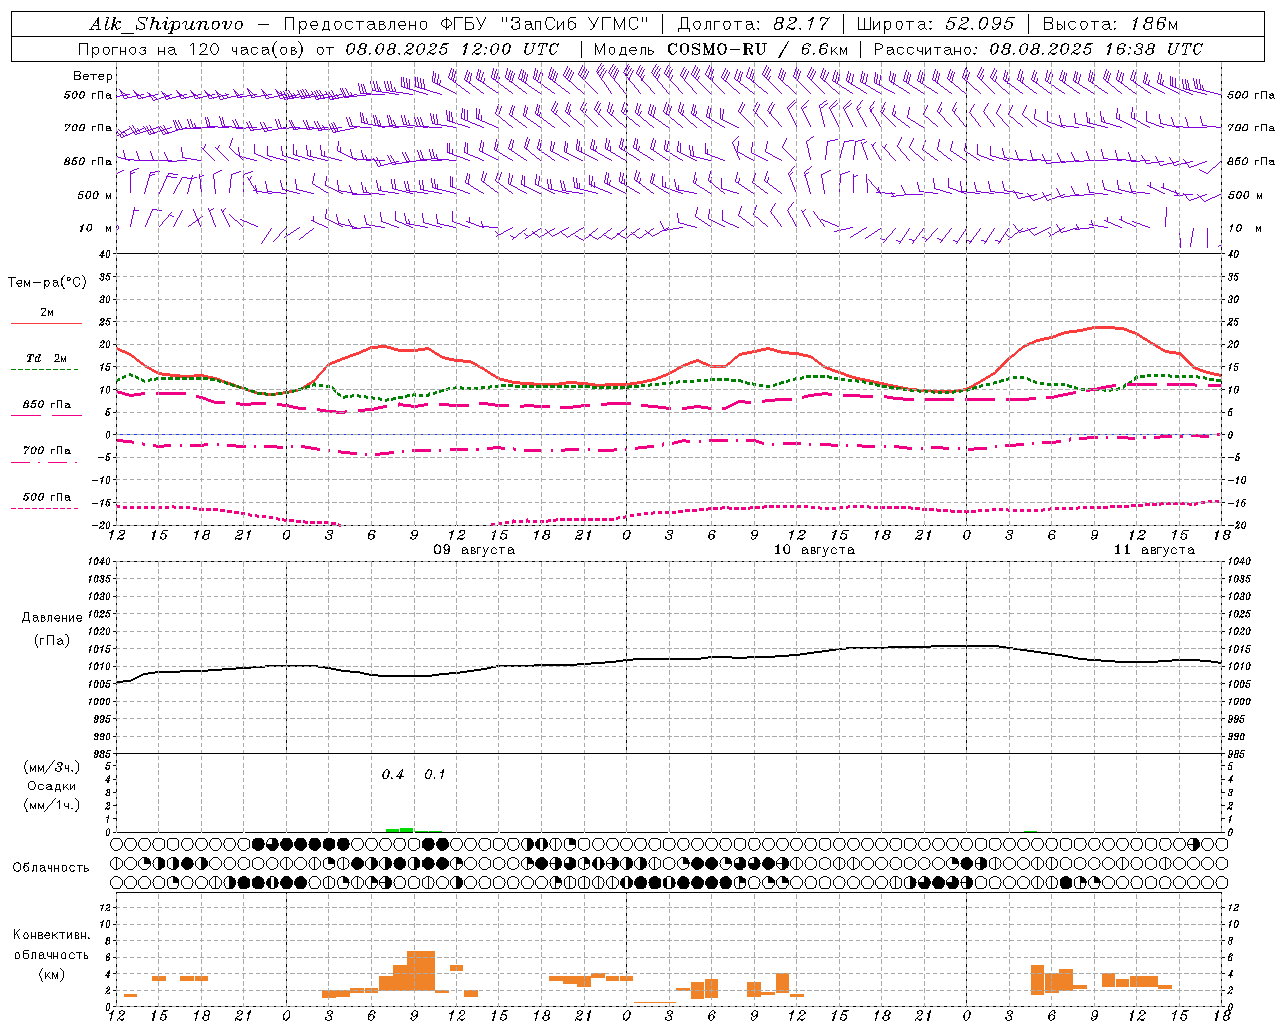The width and height of the screenshot is (1280, 1024).
Task: Click the 0.4 precipitation amount
Action: pyautogui.click(x=393, y=775)
